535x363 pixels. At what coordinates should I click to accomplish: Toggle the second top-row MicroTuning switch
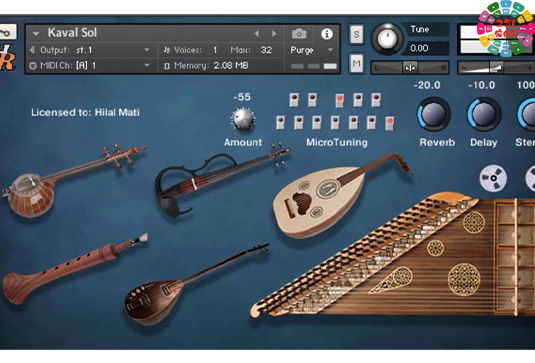coord(312,100)
